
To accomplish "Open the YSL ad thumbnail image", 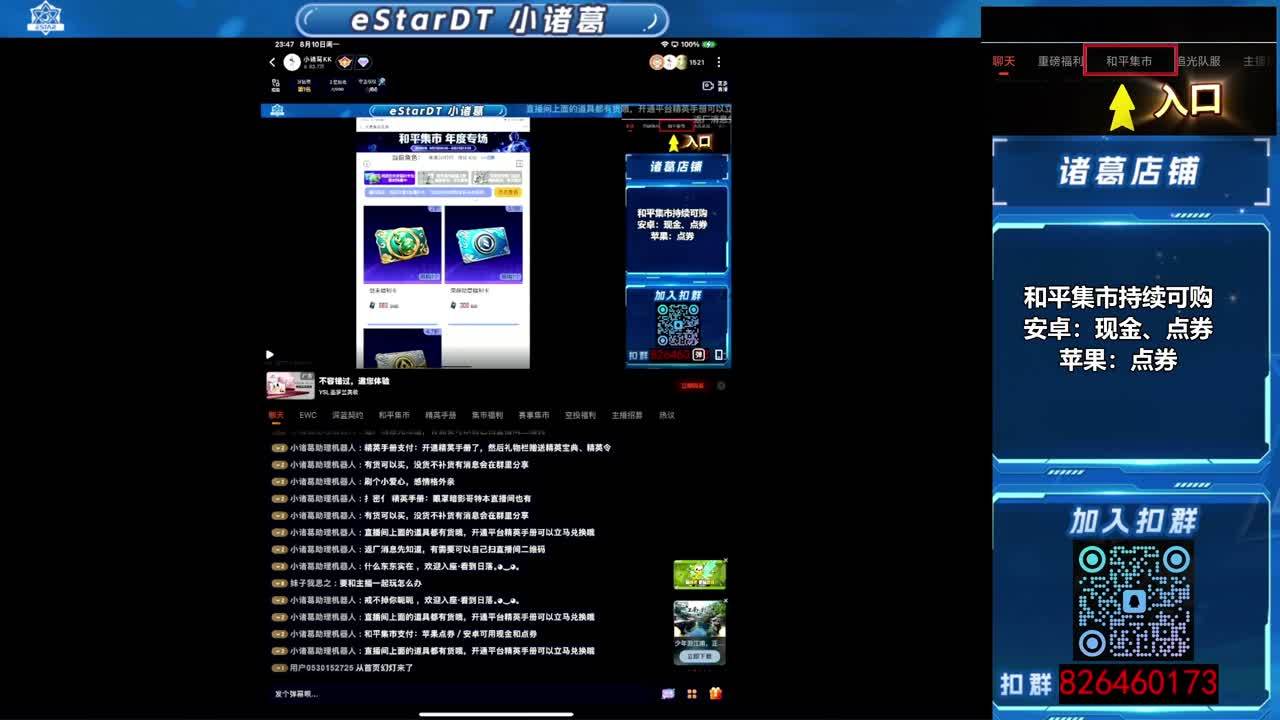I will point(290,385).
